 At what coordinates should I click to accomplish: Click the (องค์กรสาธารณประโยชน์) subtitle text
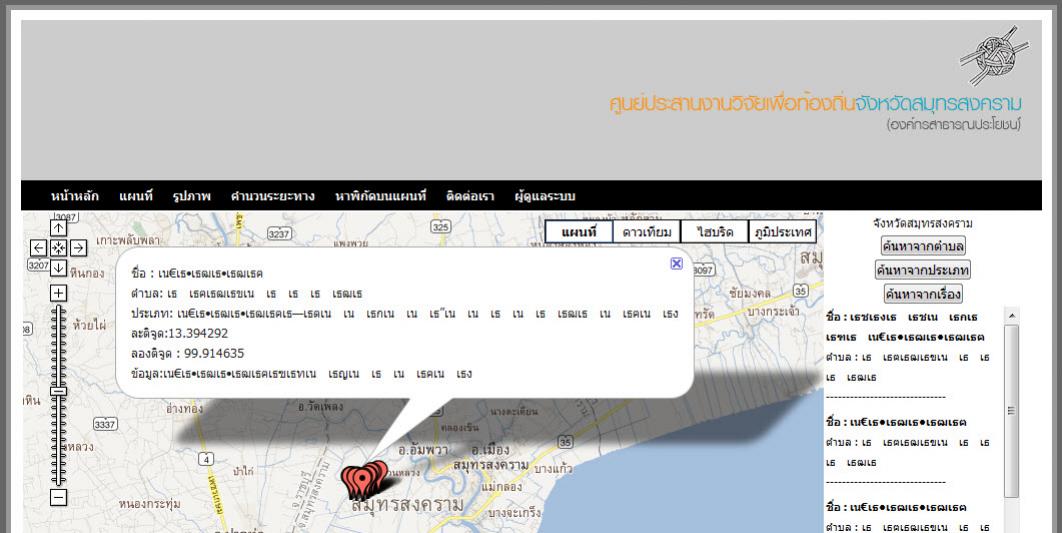(954, 125)
